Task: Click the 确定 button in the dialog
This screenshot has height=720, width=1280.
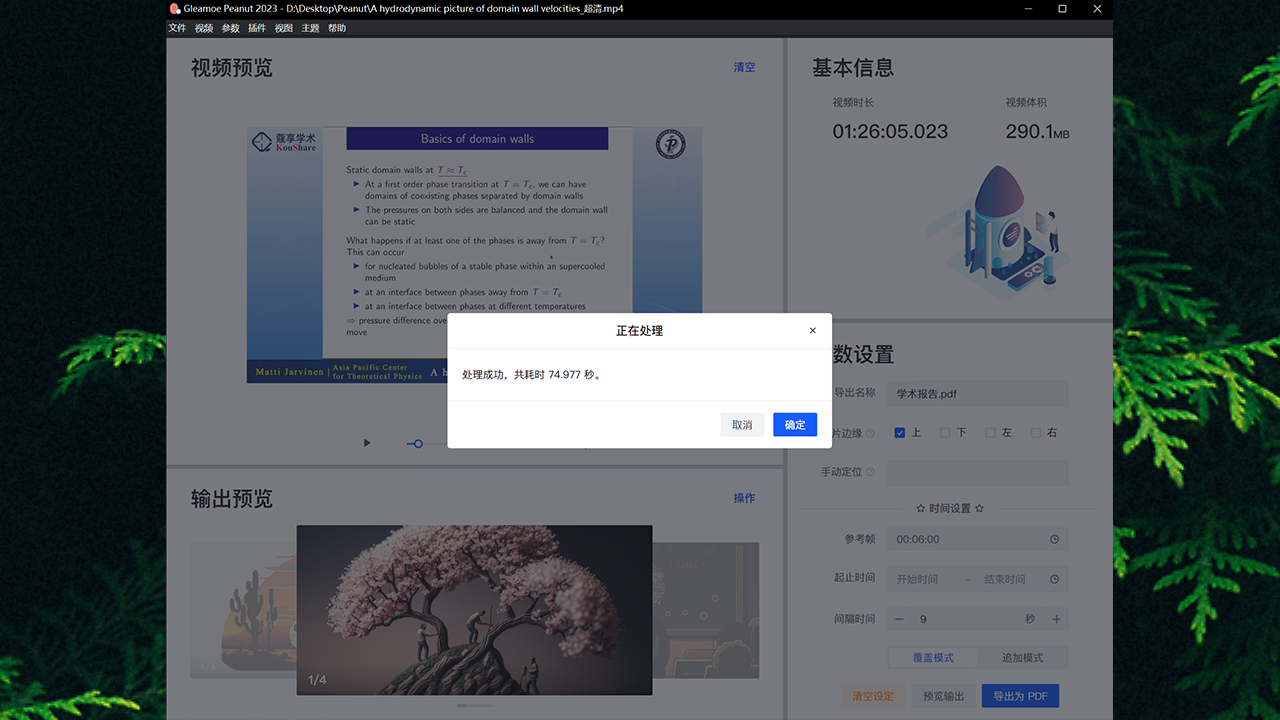Action: coord(794,424)
